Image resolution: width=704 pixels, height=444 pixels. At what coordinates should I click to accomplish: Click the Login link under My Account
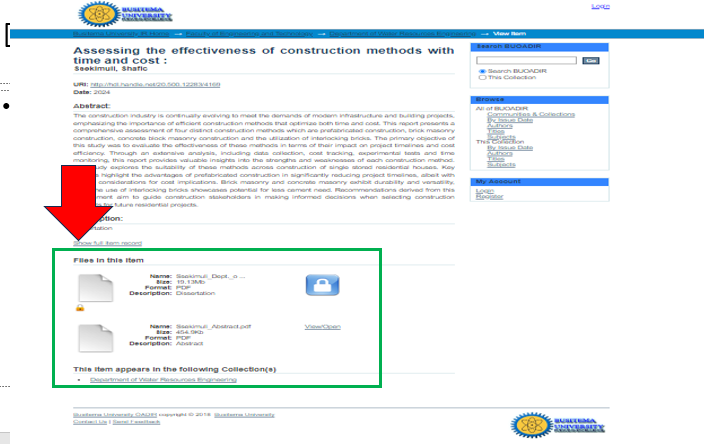484,190
